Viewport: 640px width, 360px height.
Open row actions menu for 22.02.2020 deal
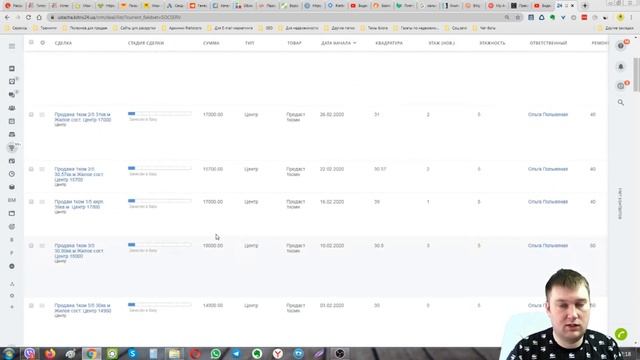[x=42, y=169]
